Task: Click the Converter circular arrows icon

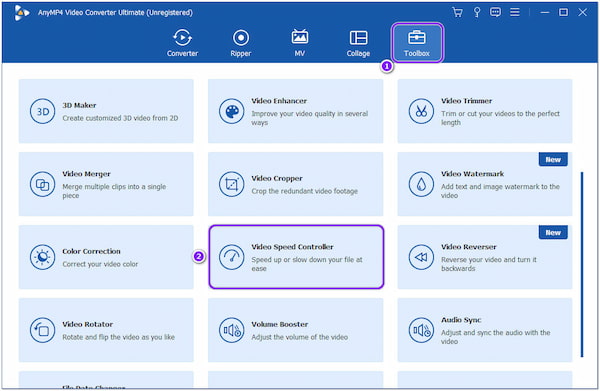Action: [x=182, y=37]
